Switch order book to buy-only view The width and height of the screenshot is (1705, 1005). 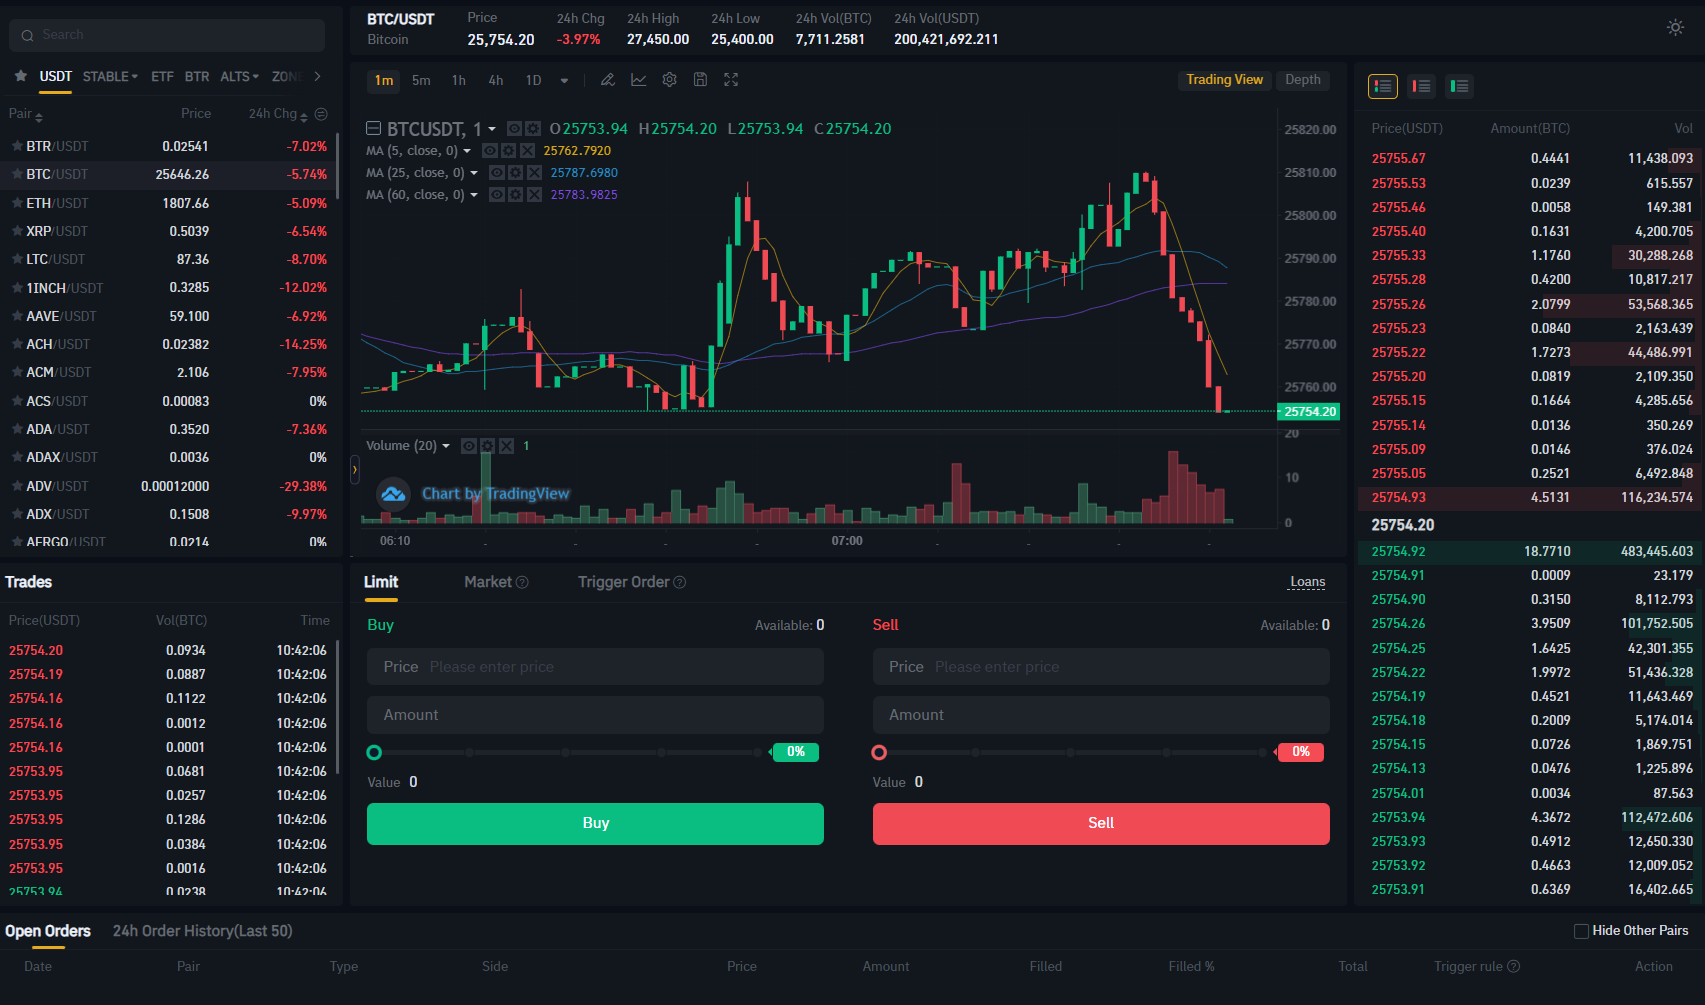point(1459,86)
